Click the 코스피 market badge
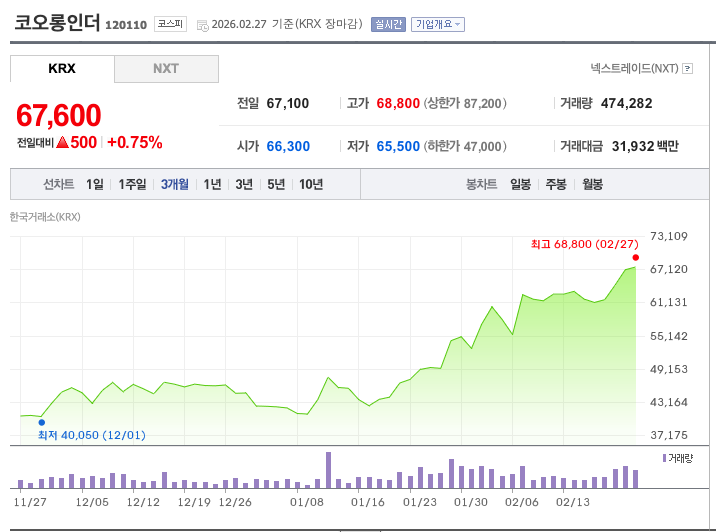Image resolution: width=716 pixels, height=532 pixels. (x=170, y=24)
